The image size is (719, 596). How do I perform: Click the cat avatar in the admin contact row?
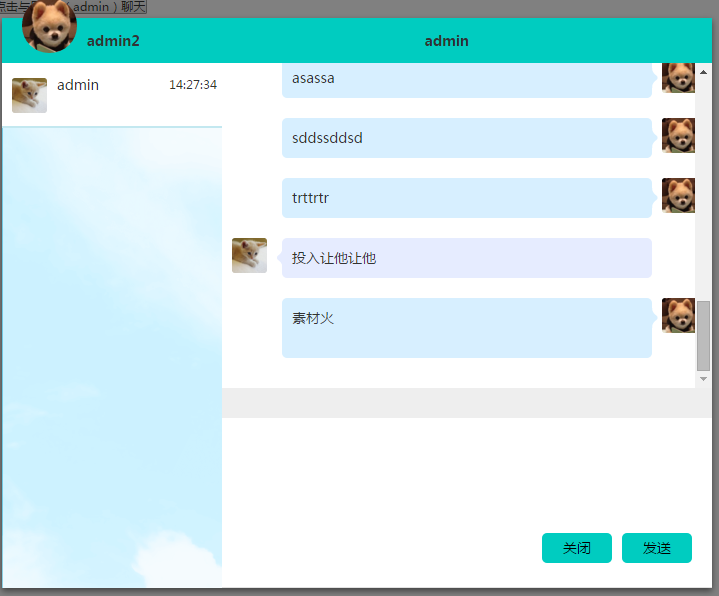point(29,95)
